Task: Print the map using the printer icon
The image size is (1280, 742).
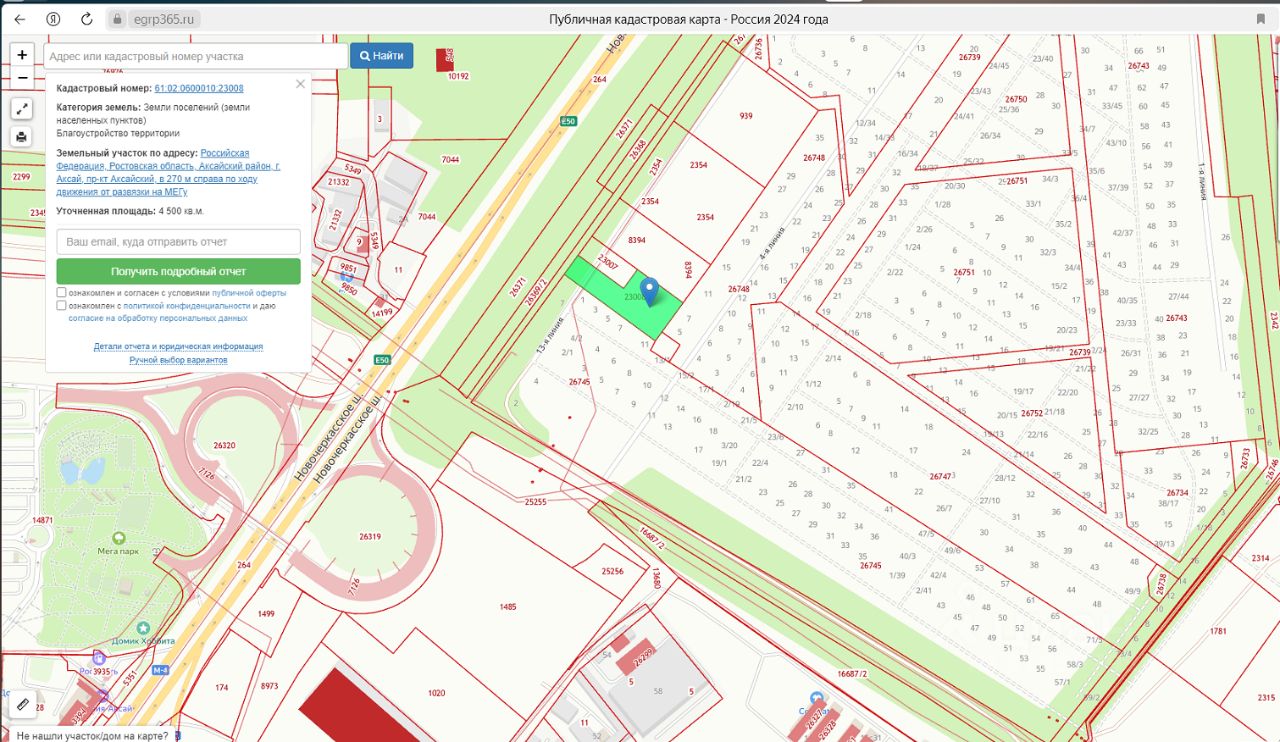Action: point(22,137)
